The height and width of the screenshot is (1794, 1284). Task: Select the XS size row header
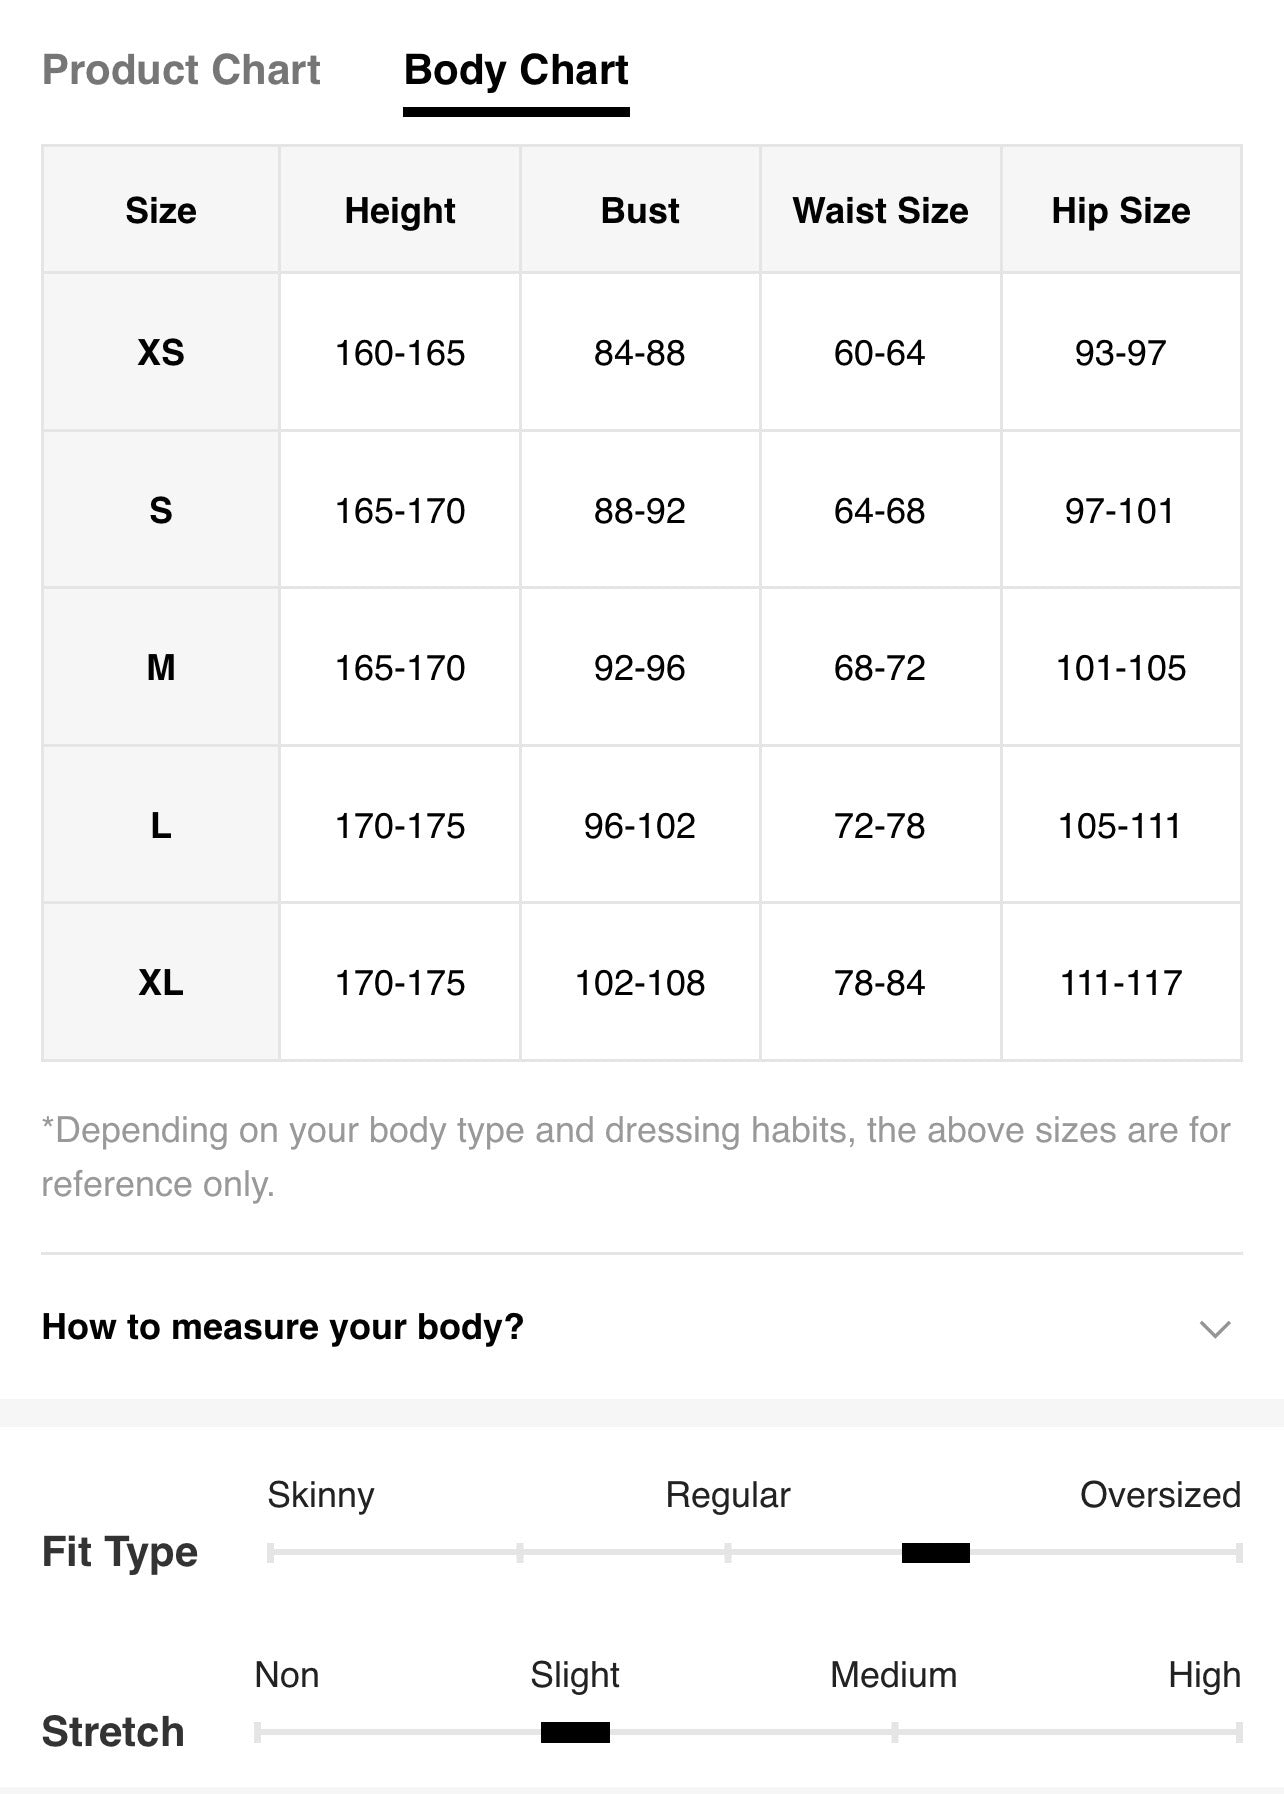click(161, 352)
